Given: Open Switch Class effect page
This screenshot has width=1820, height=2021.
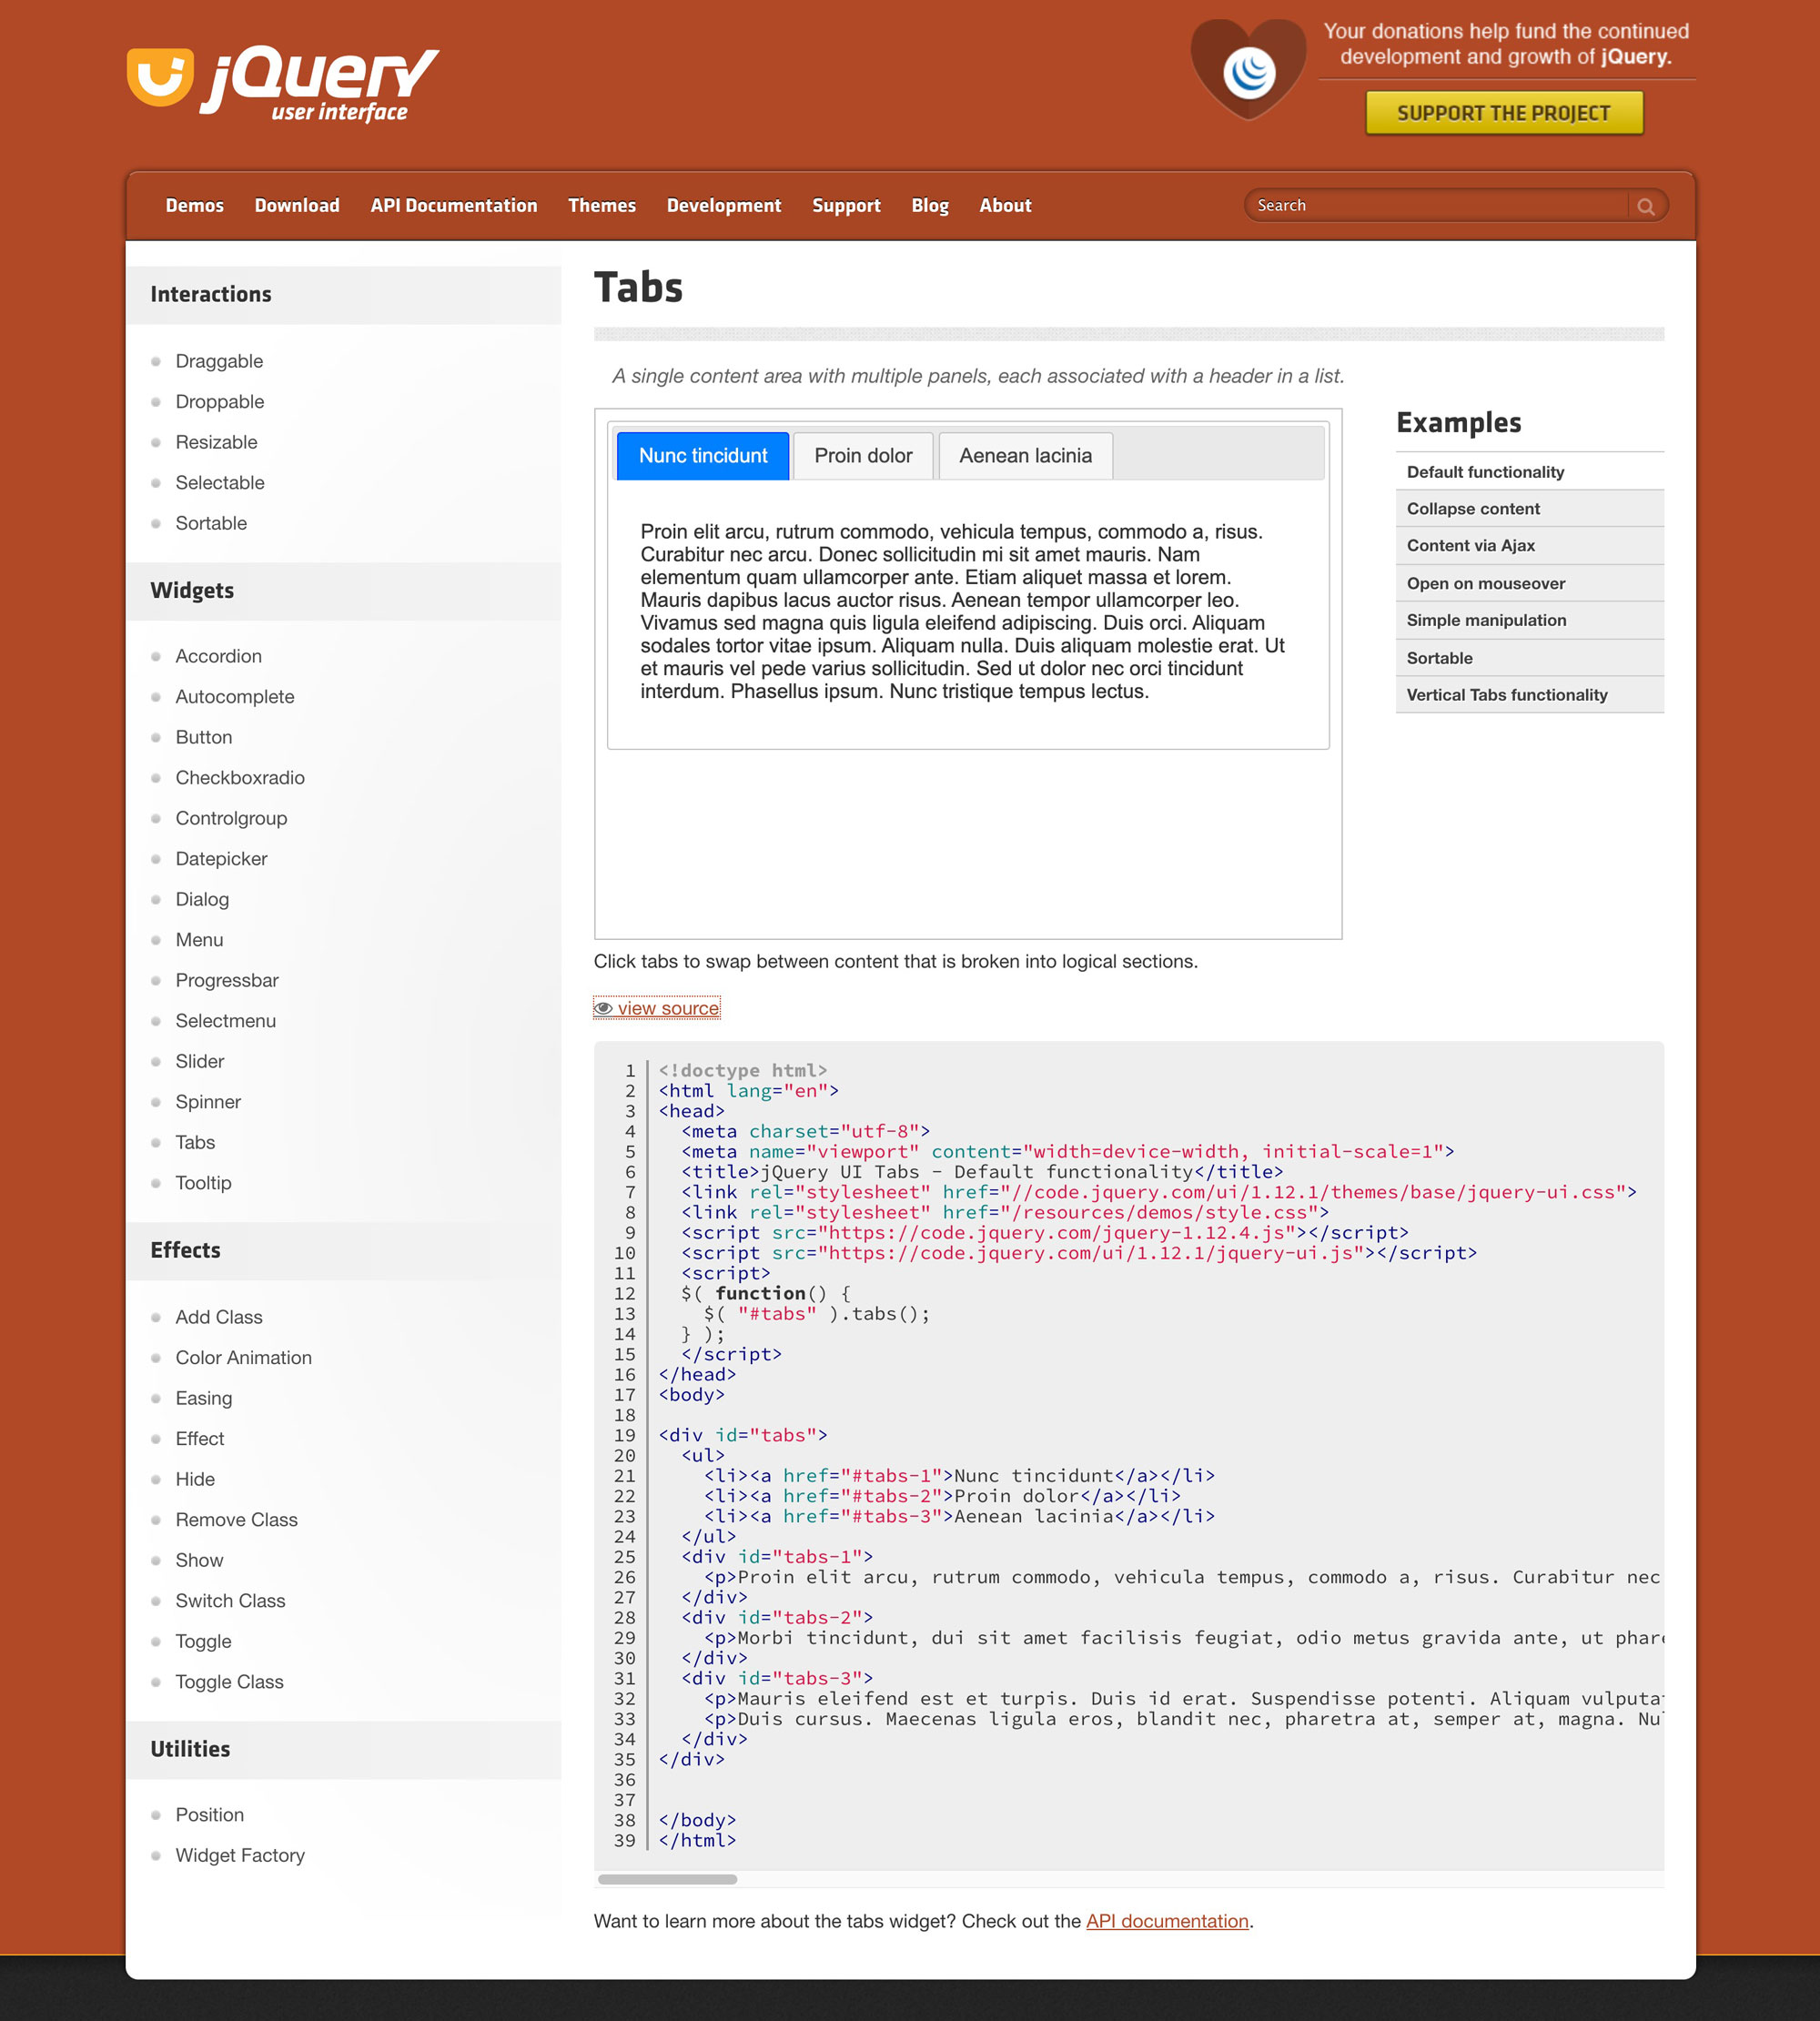Looking at the screenshot, I should click(230, 1601).
